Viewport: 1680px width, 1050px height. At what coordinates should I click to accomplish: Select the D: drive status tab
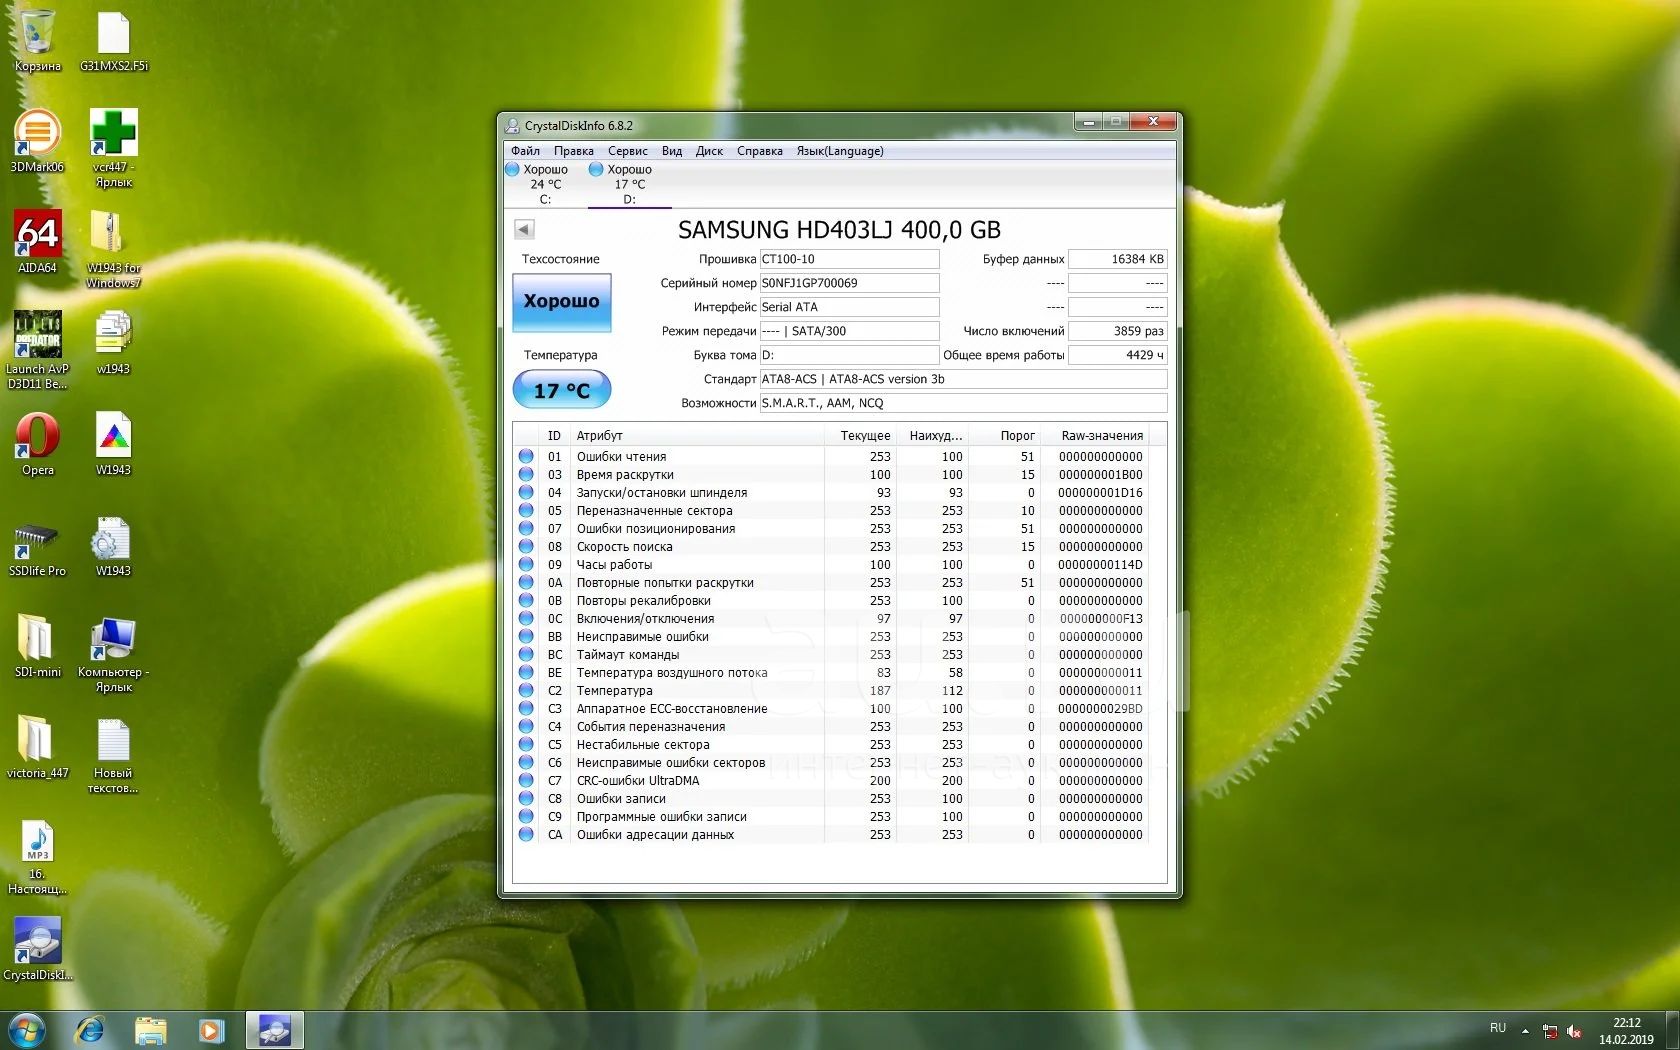tap(624, 184)
